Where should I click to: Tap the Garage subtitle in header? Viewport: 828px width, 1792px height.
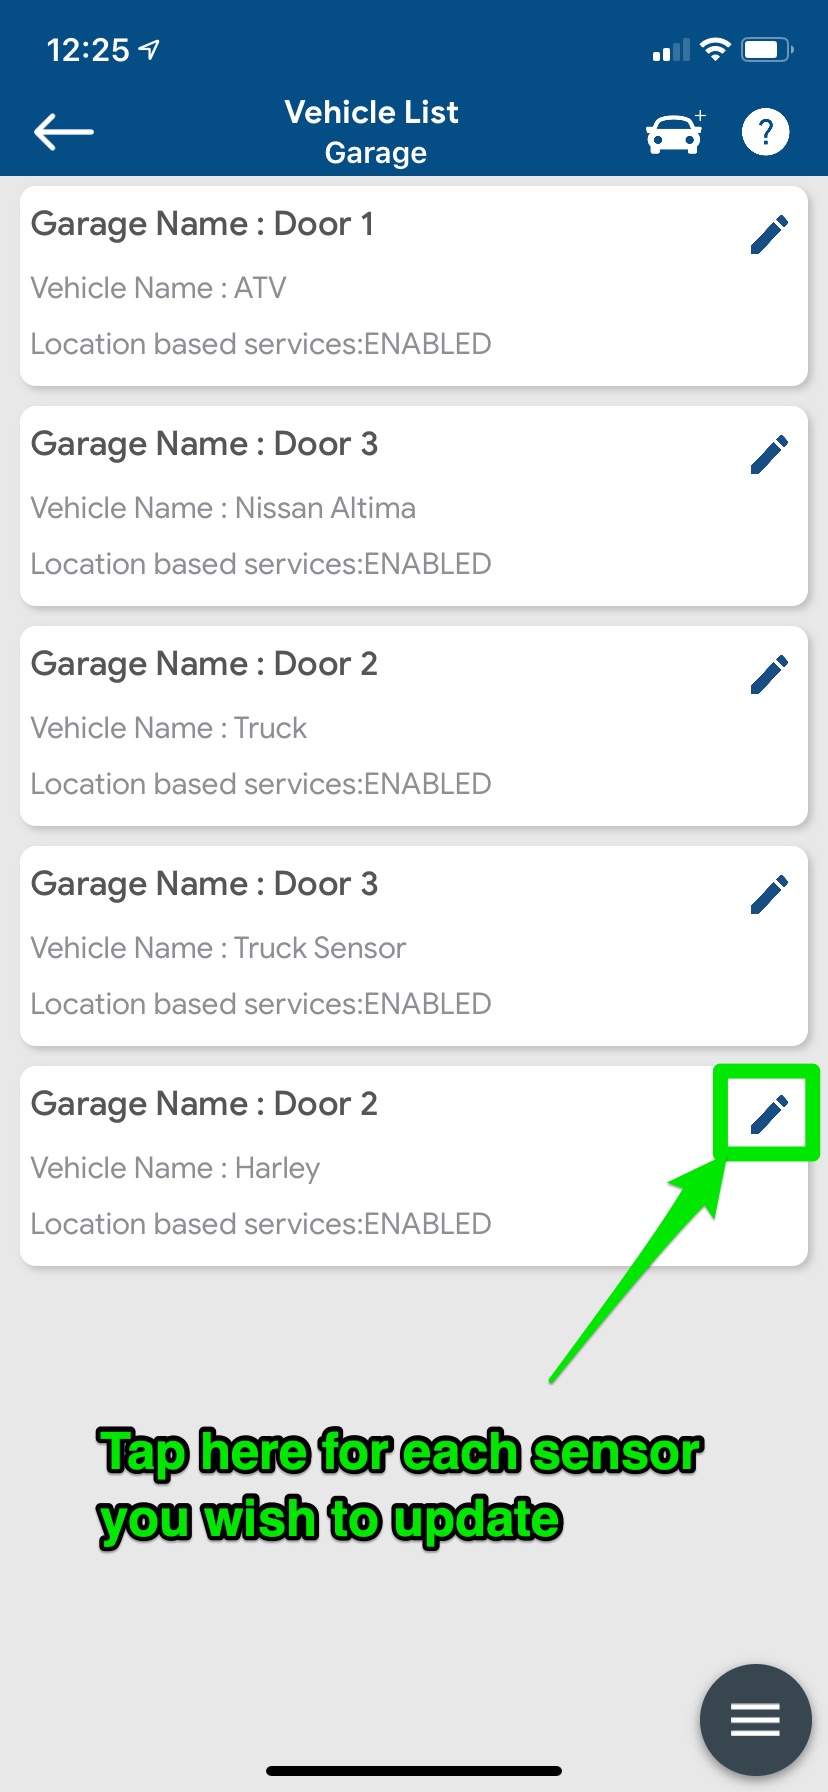(x=376, y=153)
